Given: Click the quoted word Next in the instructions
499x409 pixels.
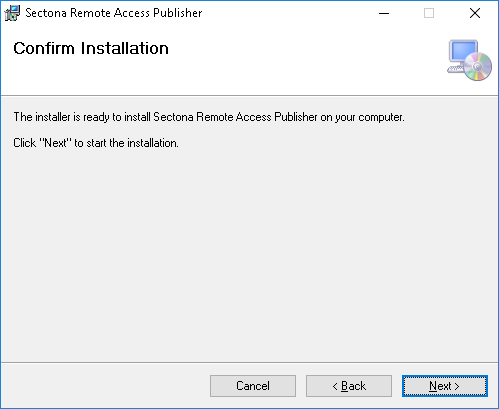Looking at the screenshot, I should [x=55, y=143].
